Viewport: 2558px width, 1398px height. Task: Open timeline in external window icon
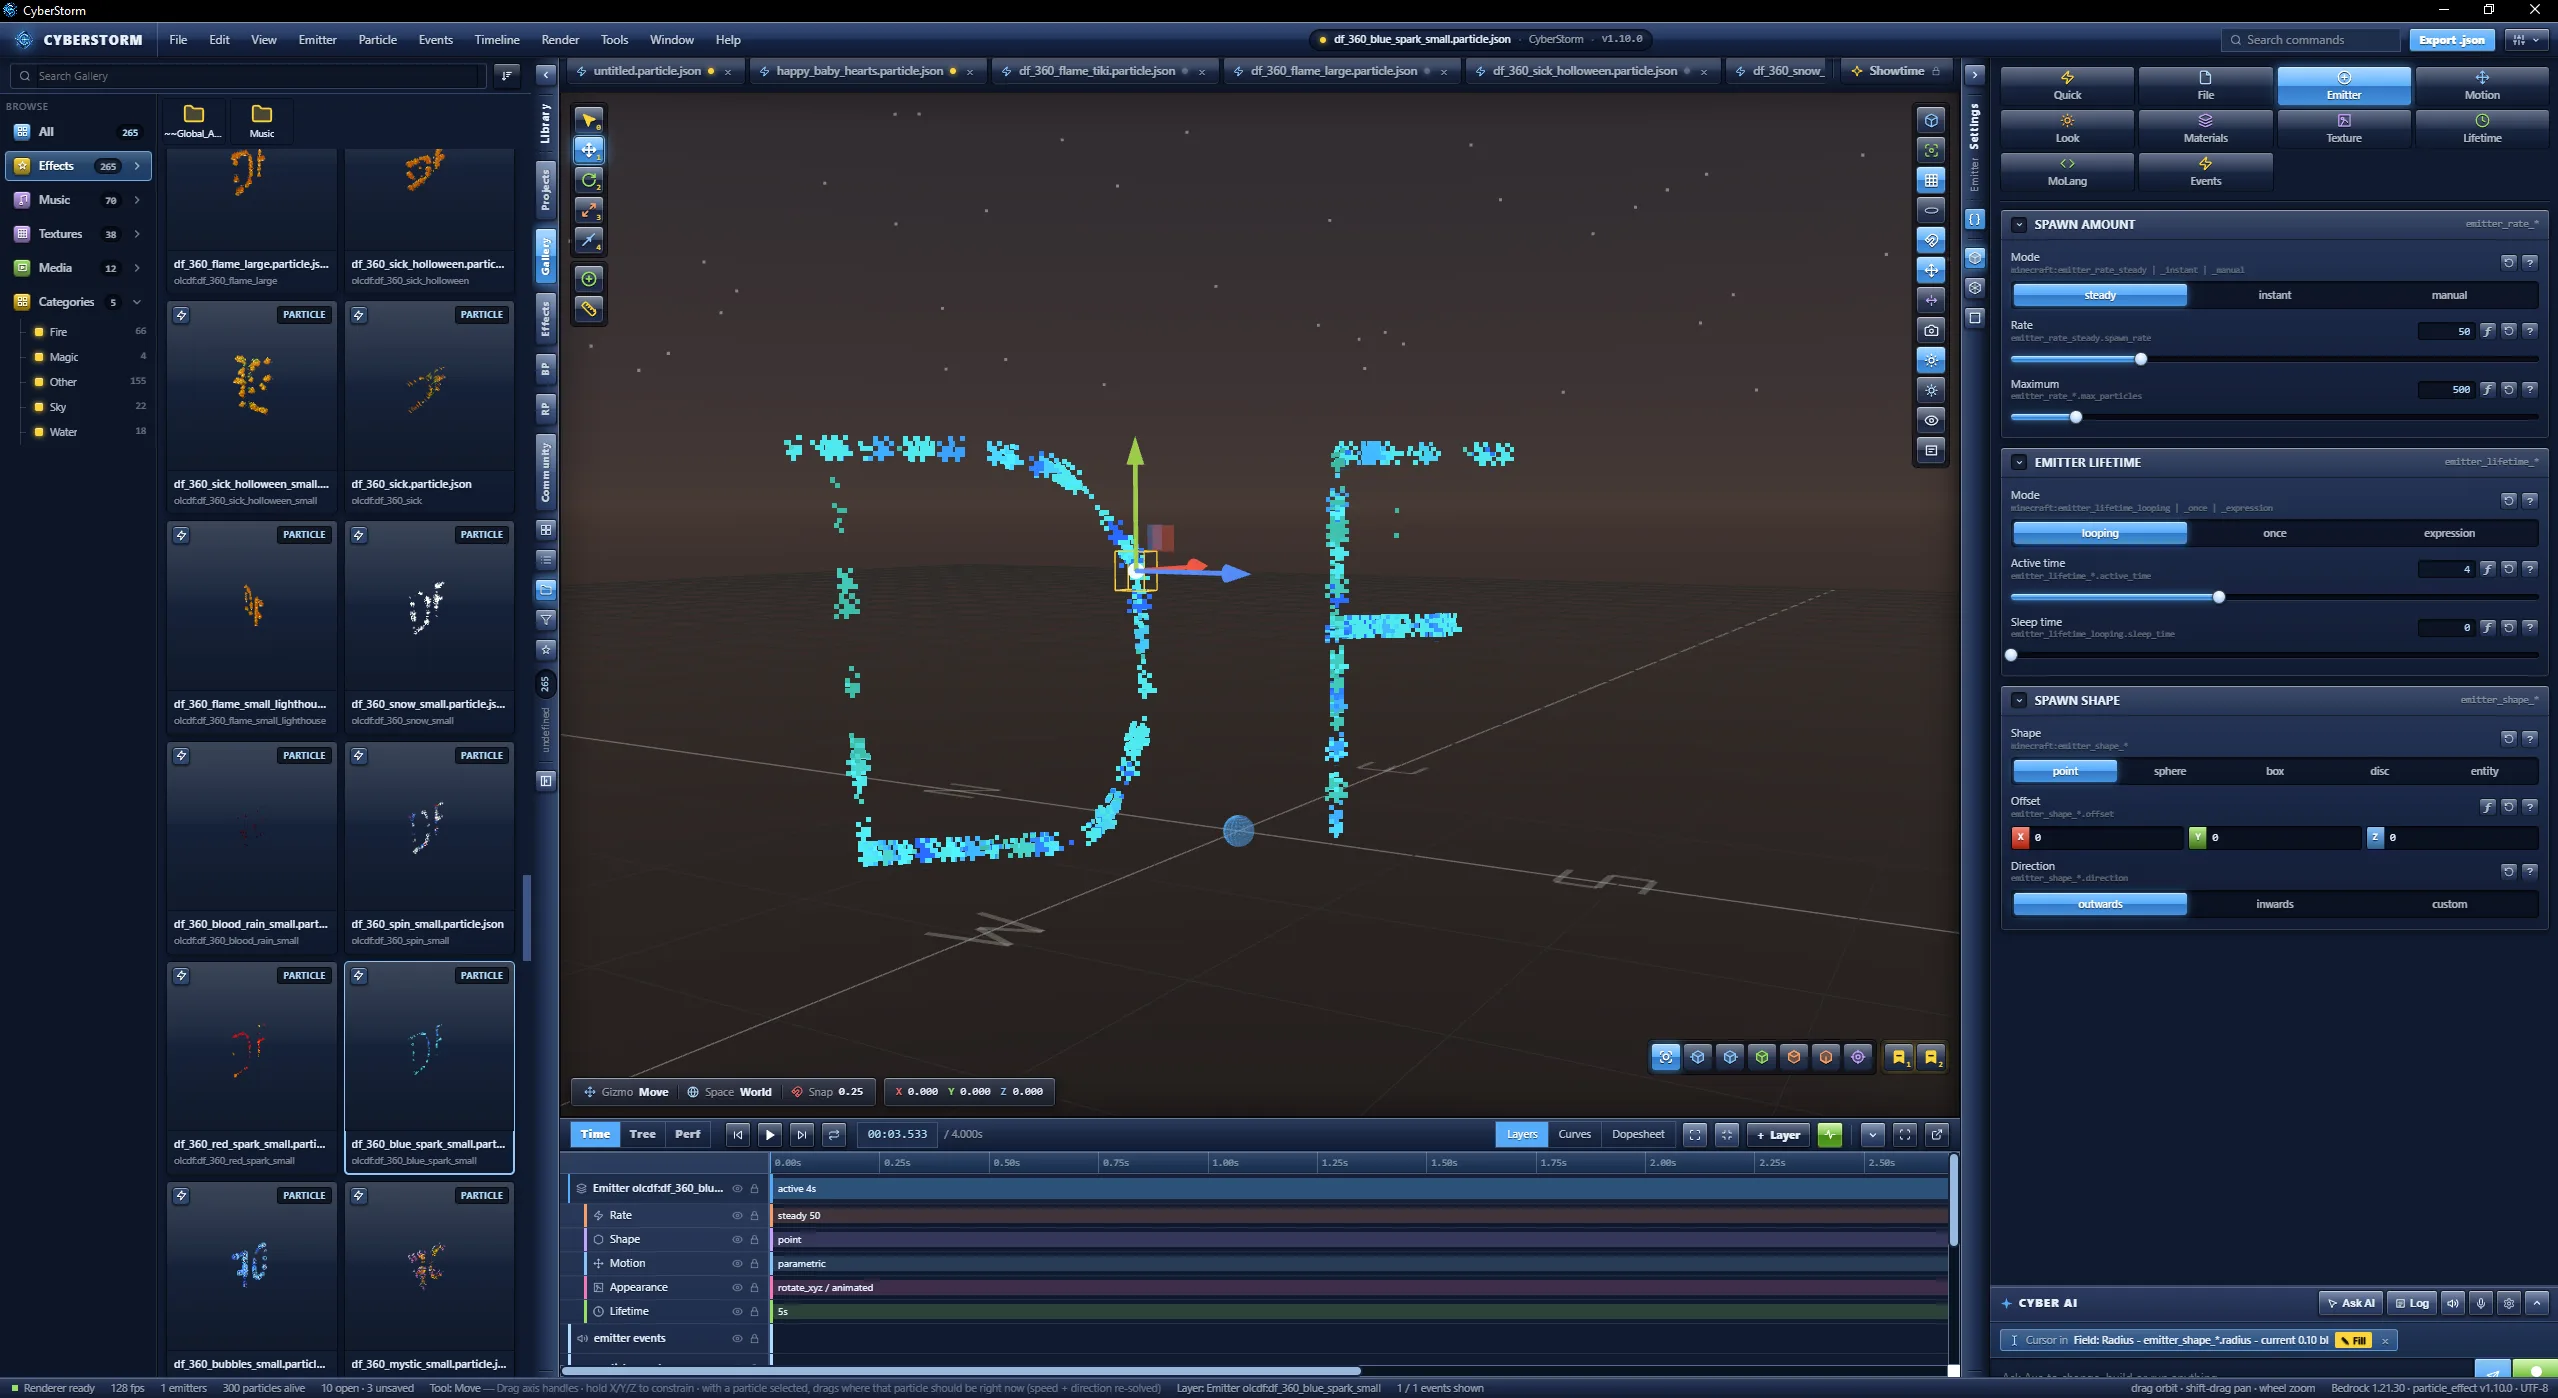point(1937,1134)
